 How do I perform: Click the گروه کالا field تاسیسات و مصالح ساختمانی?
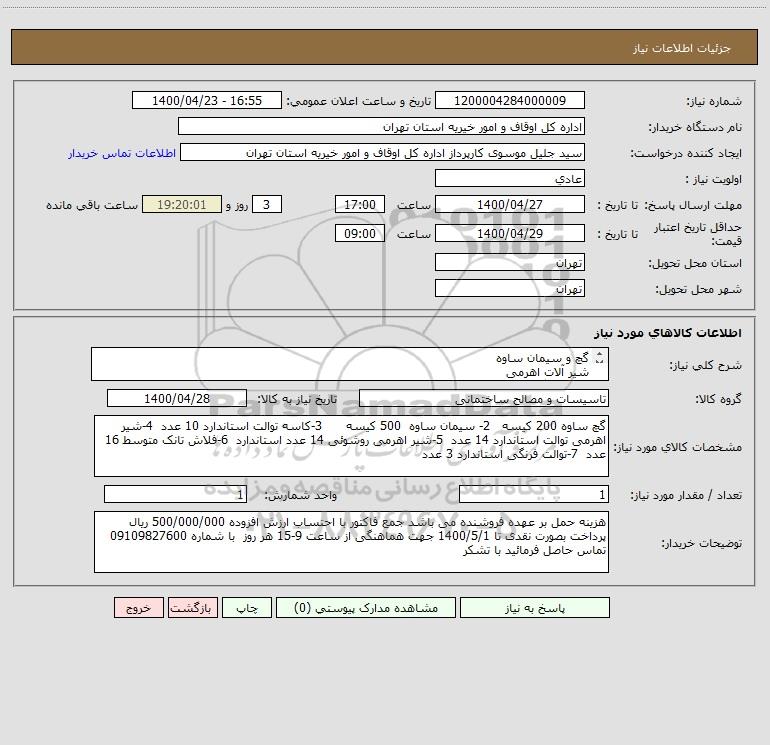click(x=484, y=398)
